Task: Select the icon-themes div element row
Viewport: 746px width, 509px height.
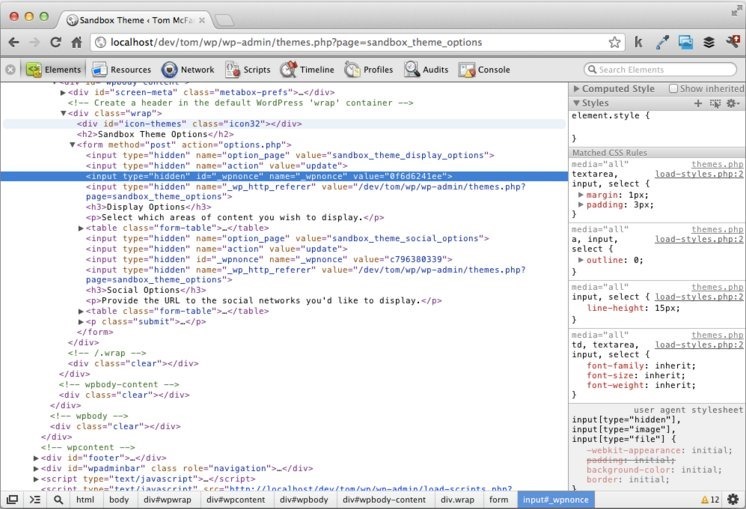Action: tap(285, 124)
